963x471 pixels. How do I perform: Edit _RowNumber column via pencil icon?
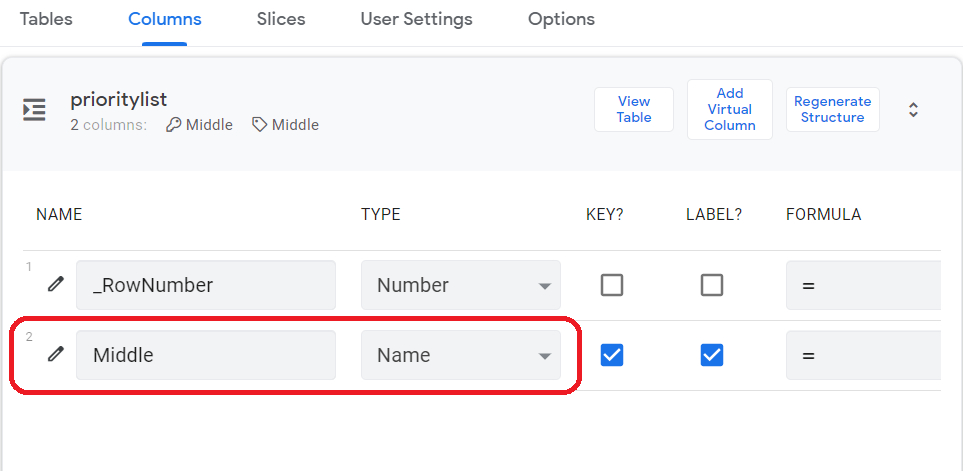[56, 284]
